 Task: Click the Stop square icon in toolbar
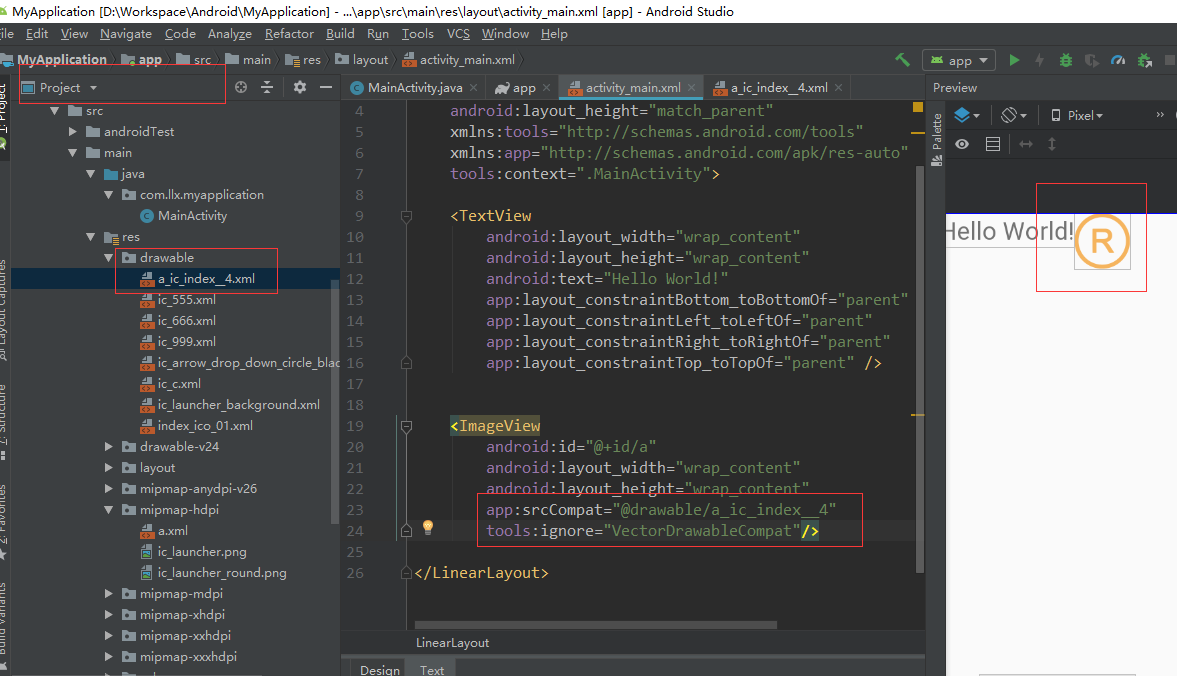[x=1169, y=60]
